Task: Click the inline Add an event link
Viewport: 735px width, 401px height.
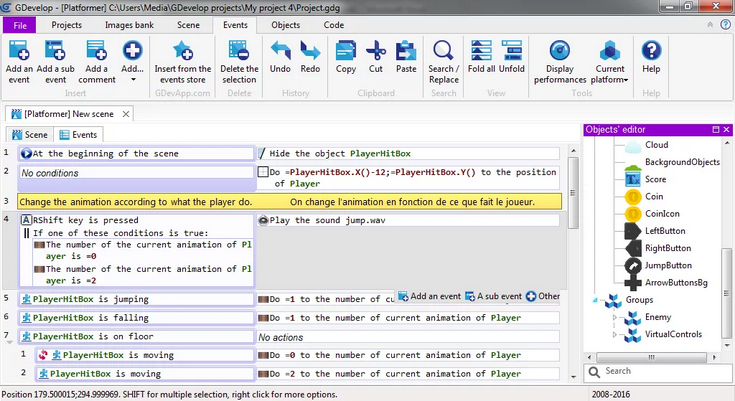Action: click(429, 296)
